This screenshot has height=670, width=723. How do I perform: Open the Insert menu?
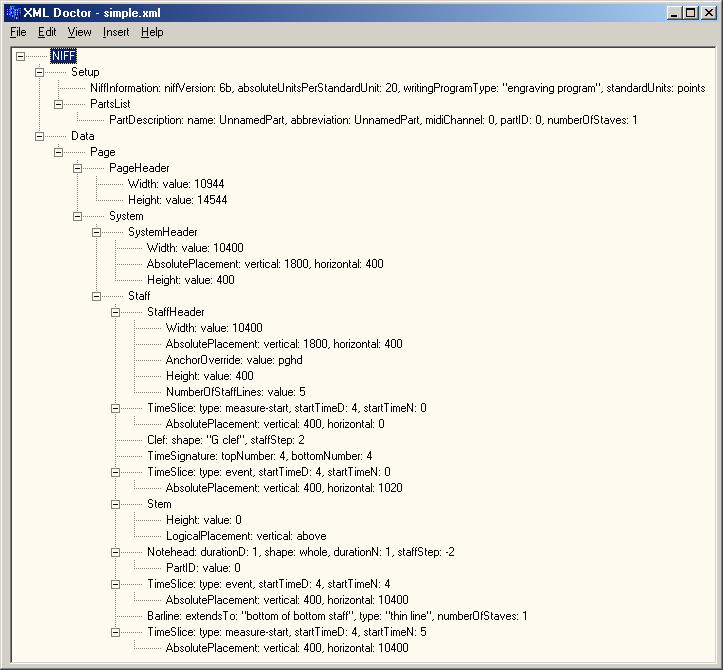click(x=116, y=32)
